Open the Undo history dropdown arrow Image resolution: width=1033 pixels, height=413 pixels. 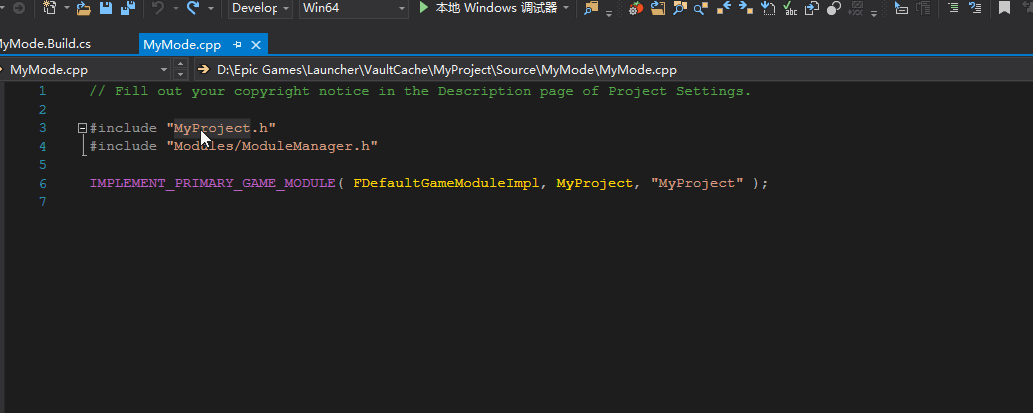pos(175,8)
